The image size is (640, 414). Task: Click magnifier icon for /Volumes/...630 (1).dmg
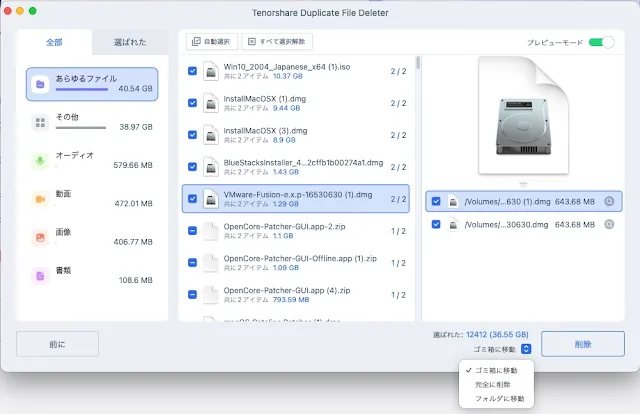(609, 201)
